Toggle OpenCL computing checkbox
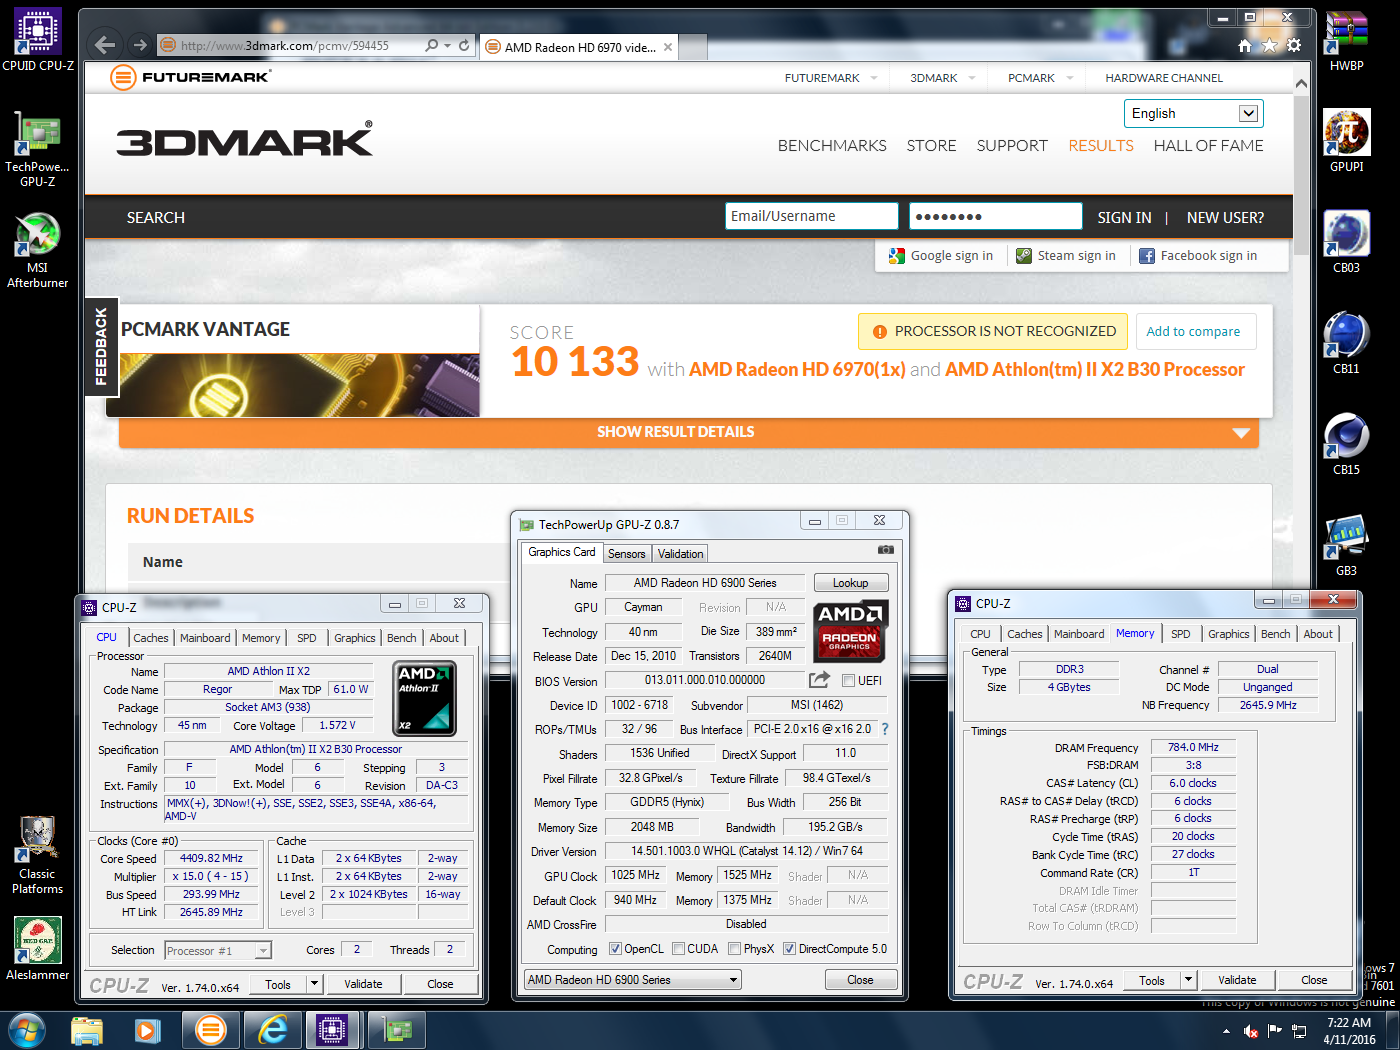The image size is (1400, 1050). tap(616, 949)
